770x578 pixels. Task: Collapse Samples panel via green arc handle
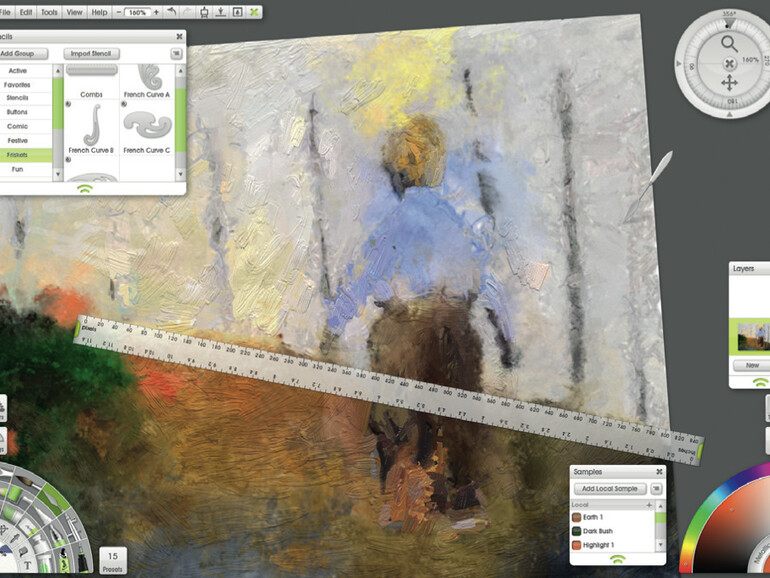click(x=618, y=559)
